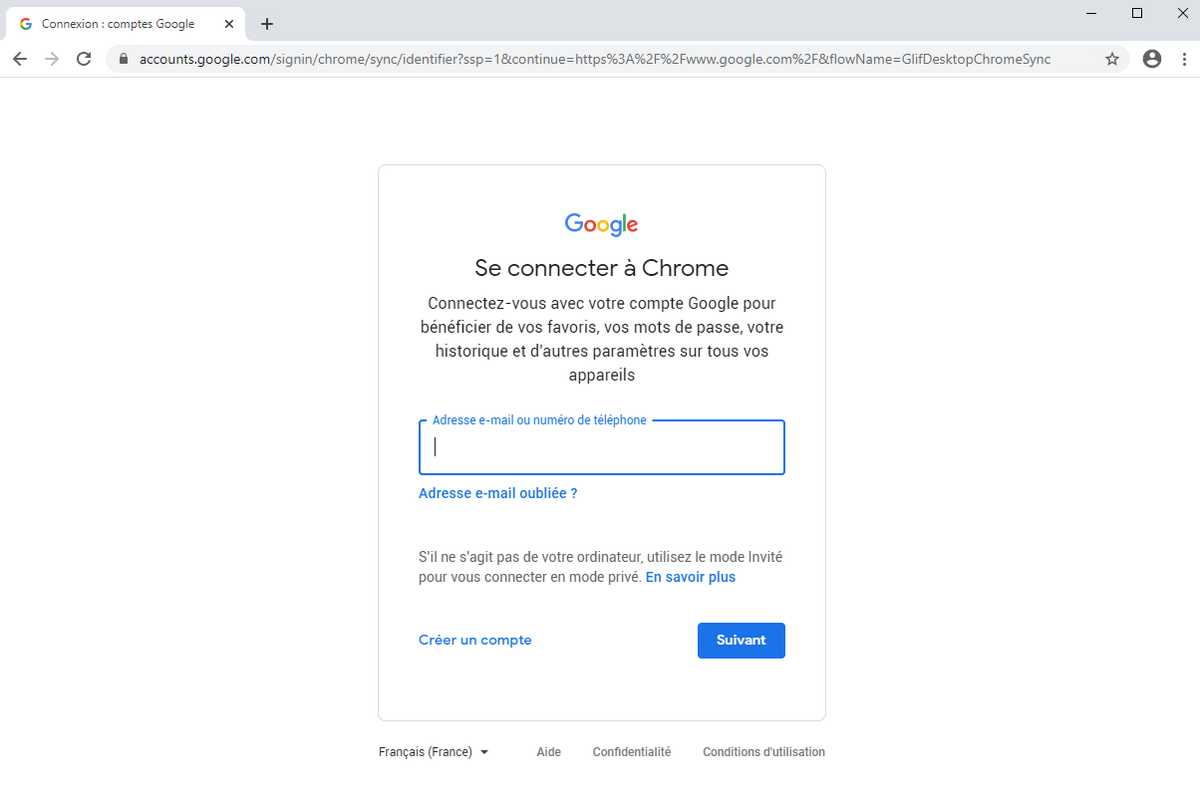Click the browser back navigation arrow

click(20, 59)
